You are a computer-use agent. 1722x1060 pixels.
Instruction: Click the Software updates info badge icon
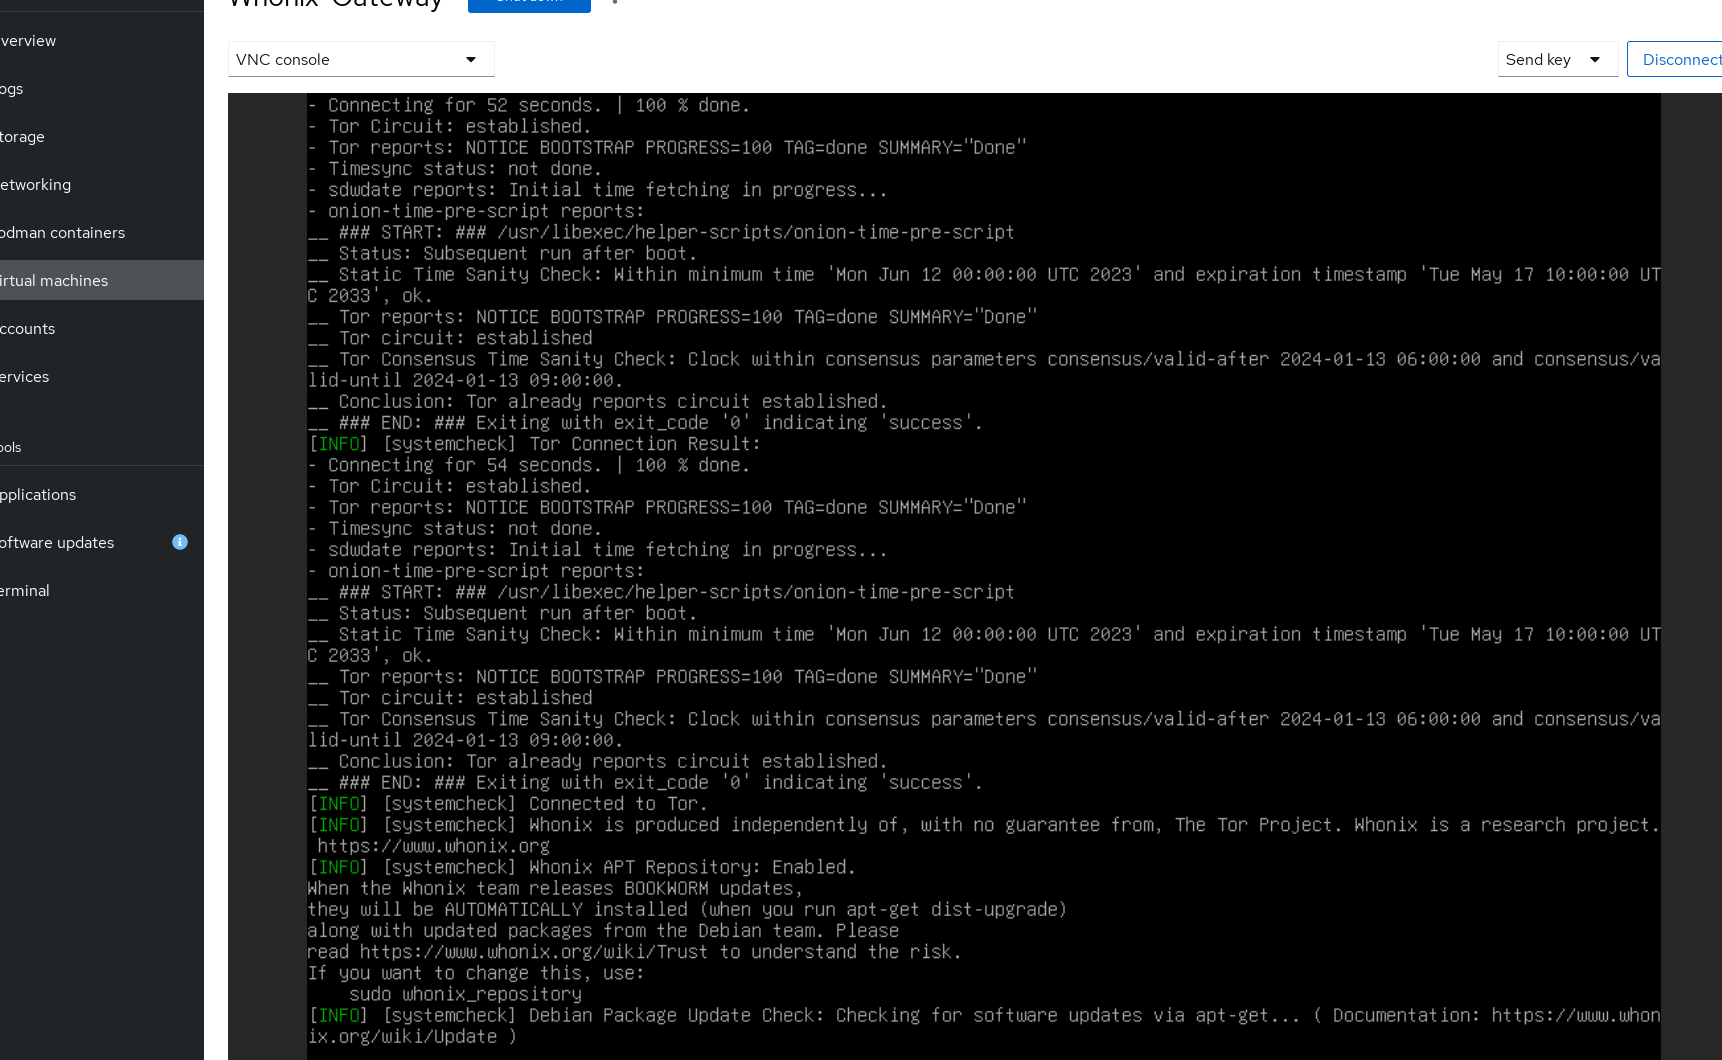click(x=180, y=542)
